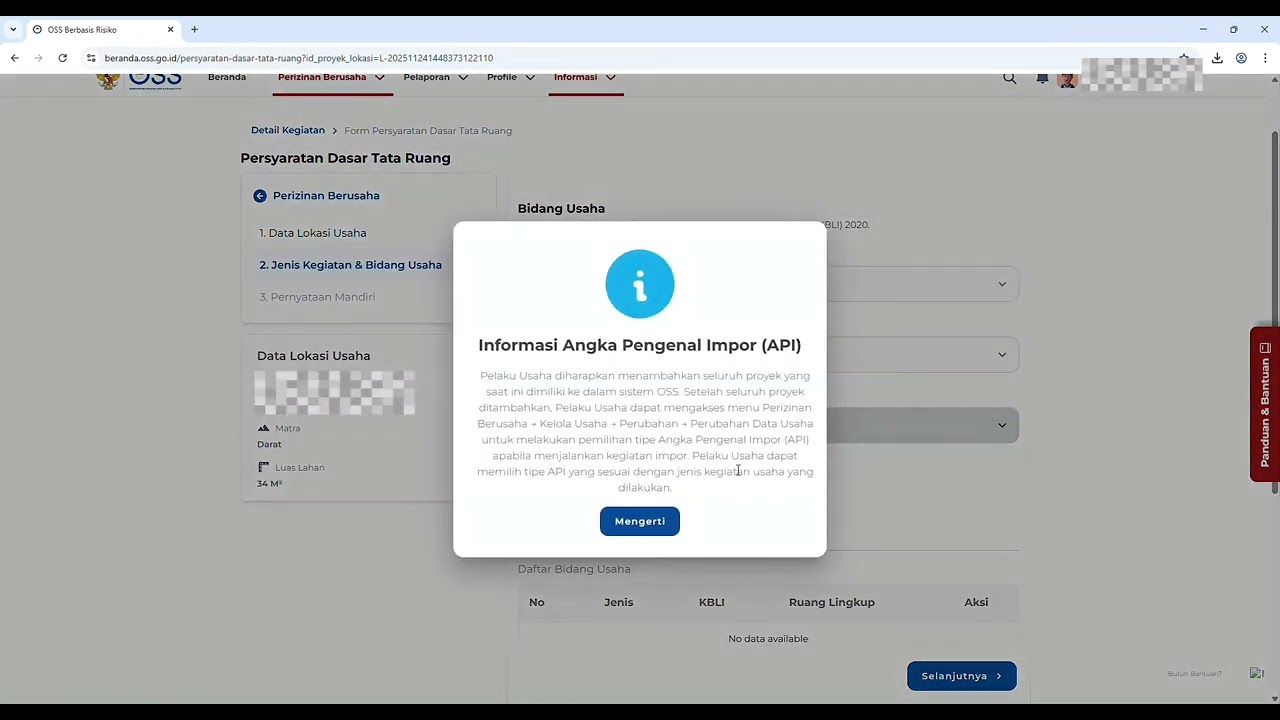Click the blue info icon in the dialog
Screen dimensions: 1280x720
(640, 284)
